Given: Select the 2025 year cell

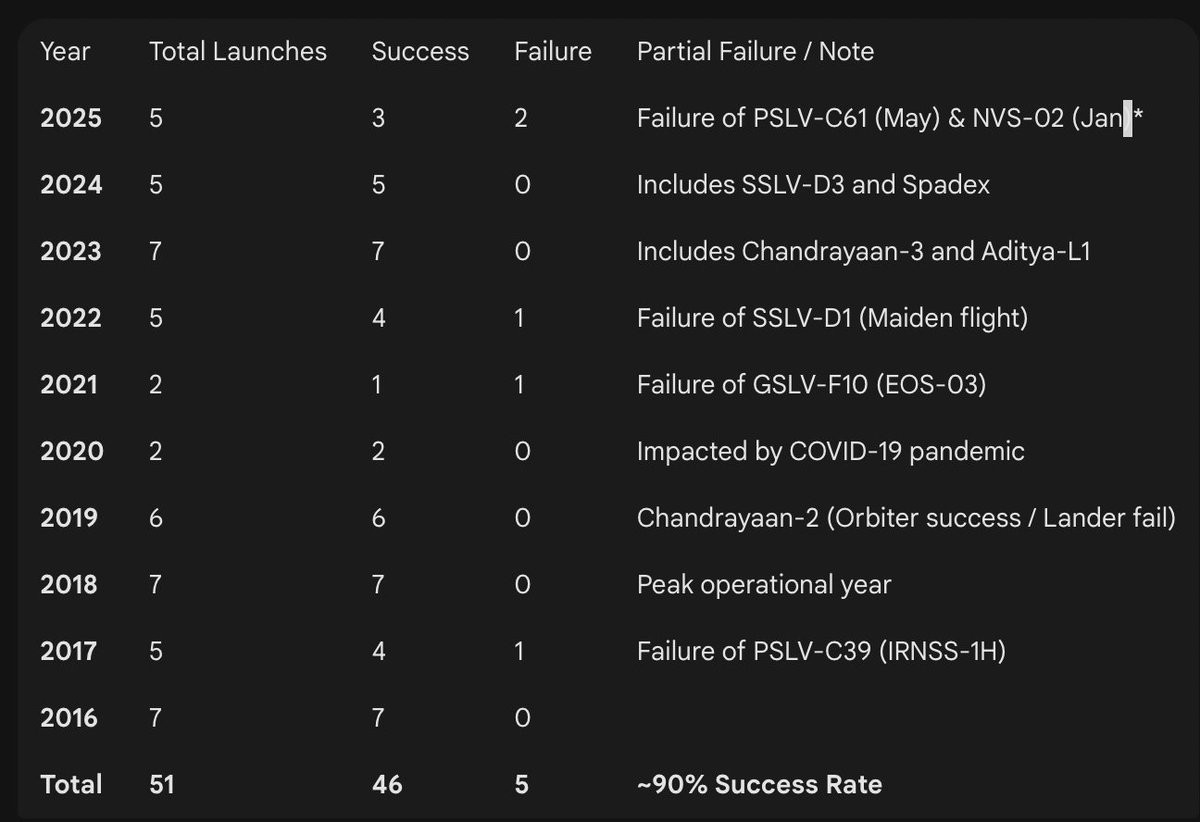Looking at the screenshot, I should [x=71, y=118].
